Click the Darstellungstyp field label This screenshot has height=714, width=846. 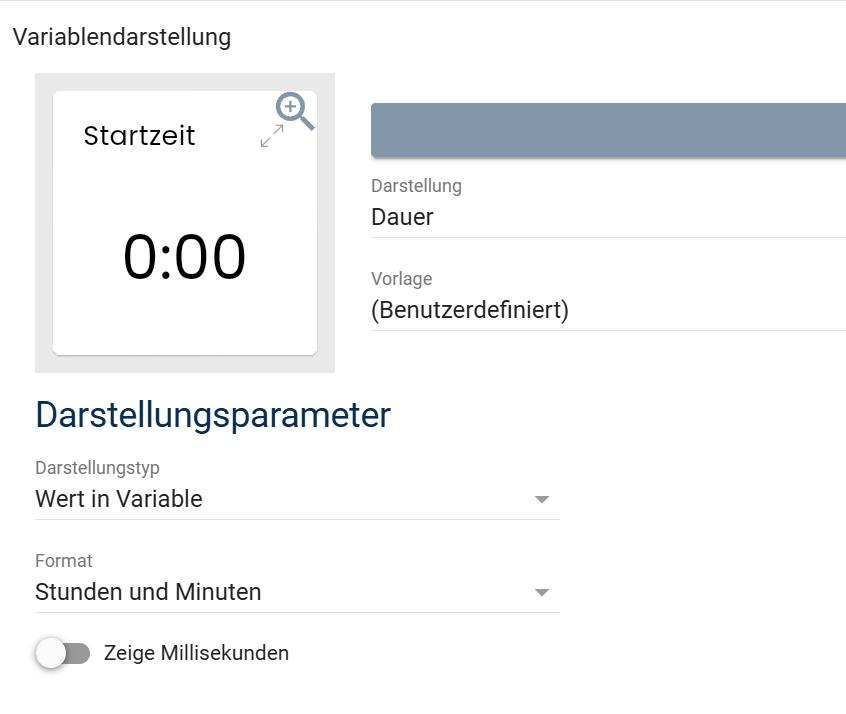click(97, 468)
